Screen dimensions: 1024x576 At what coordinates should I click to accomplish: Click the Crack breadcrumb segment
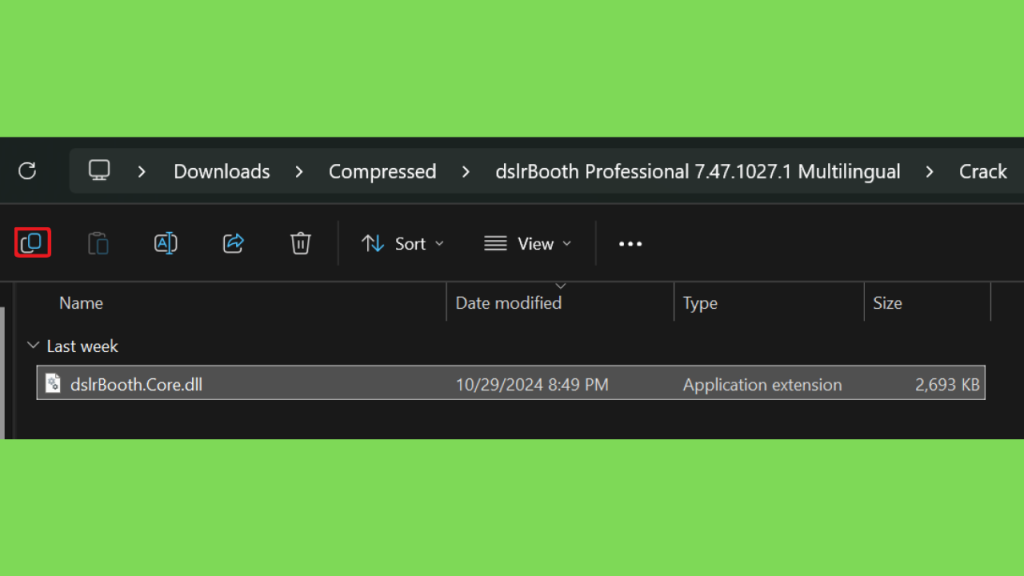pos(982,171)
